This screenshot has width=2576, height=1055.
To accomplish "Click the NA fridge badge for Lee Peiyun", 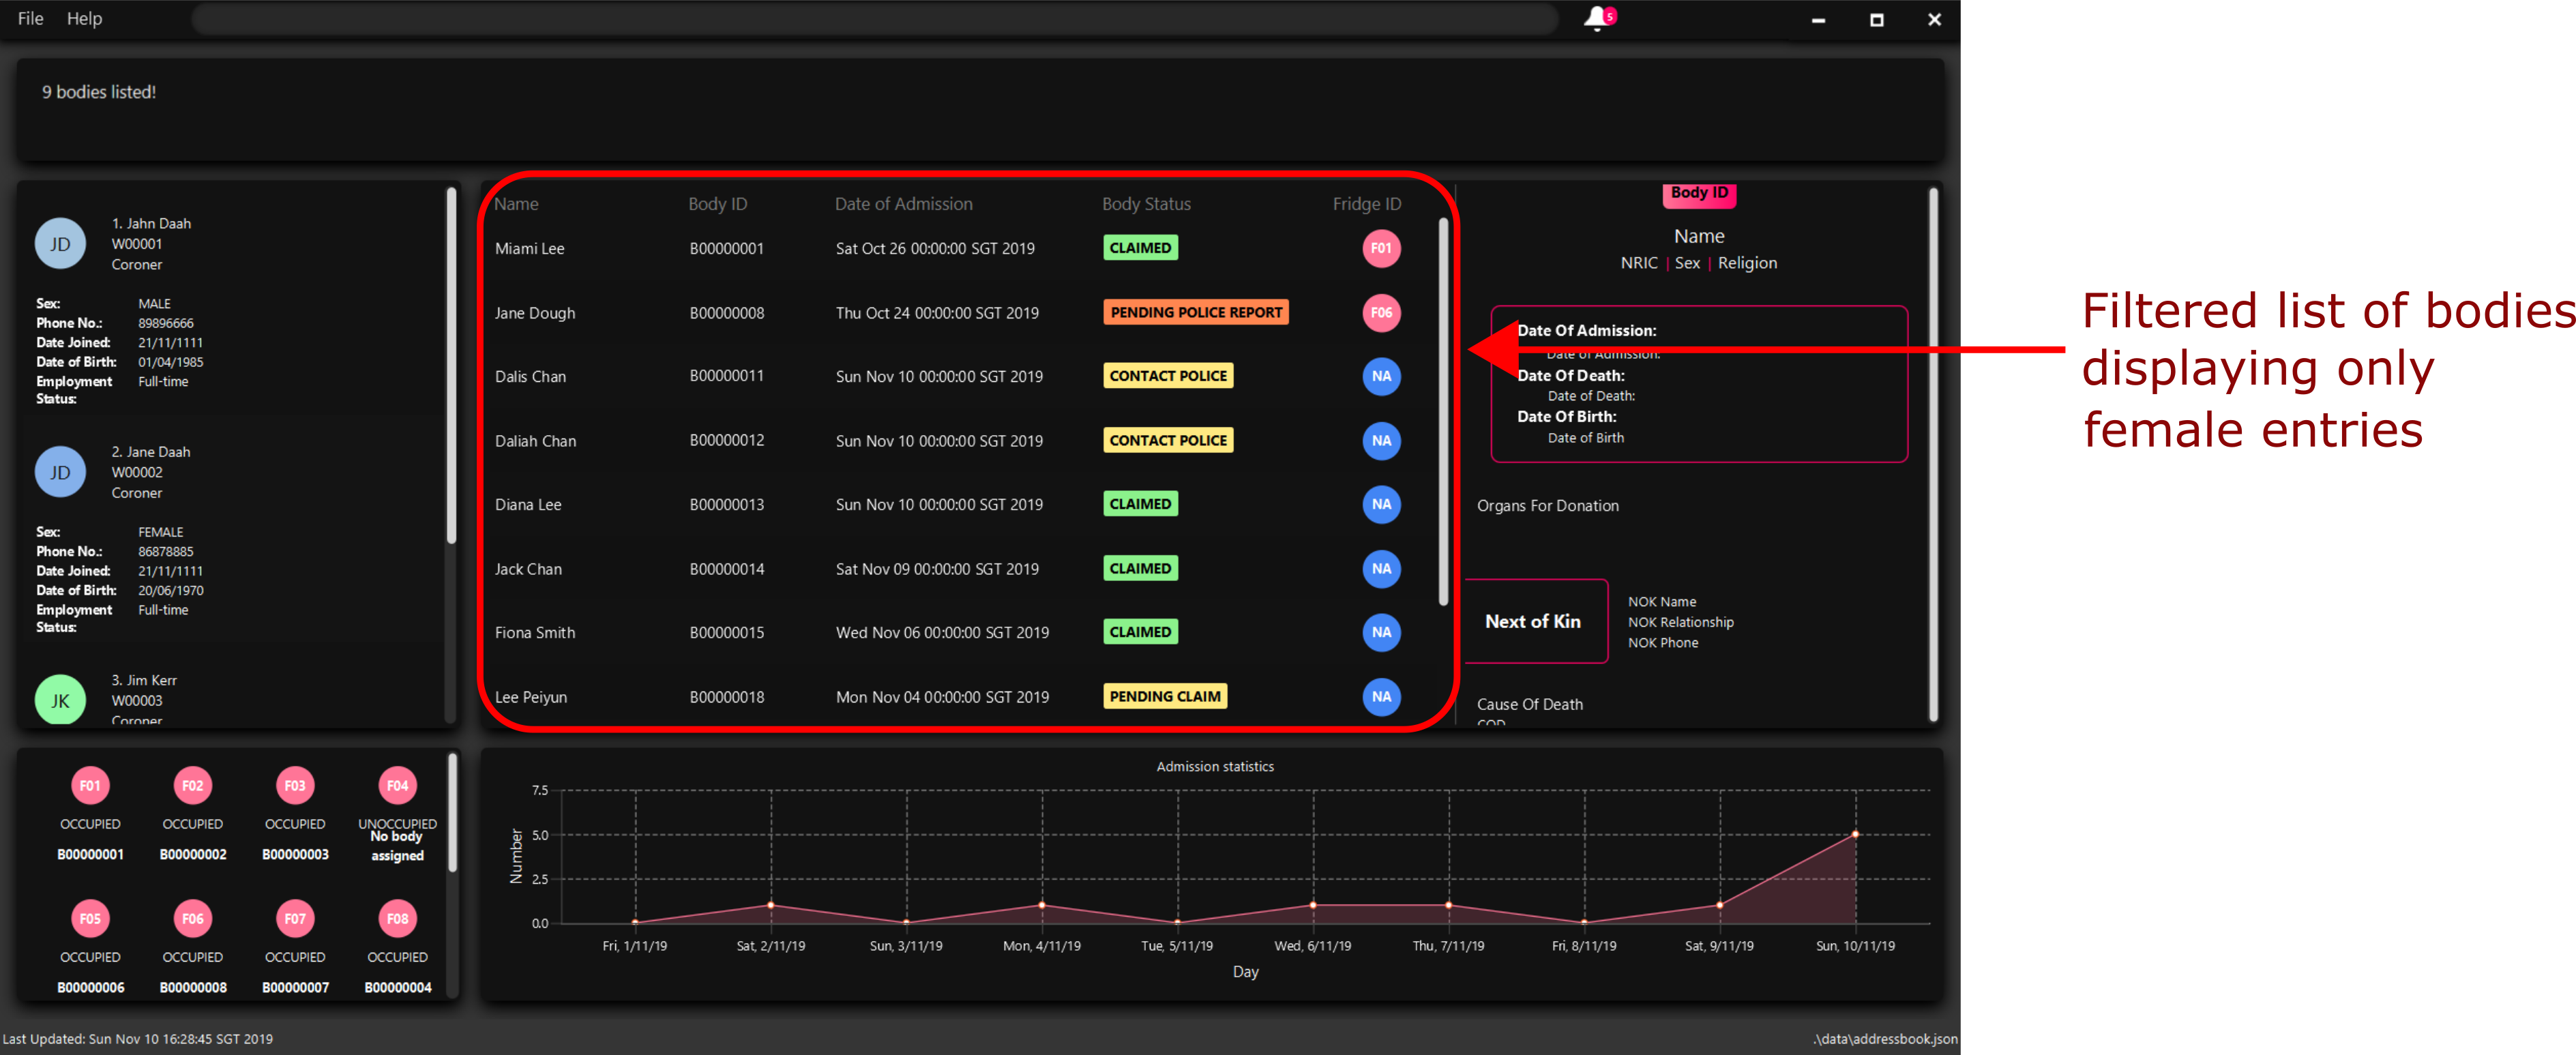I will [x=1381, y=696].
